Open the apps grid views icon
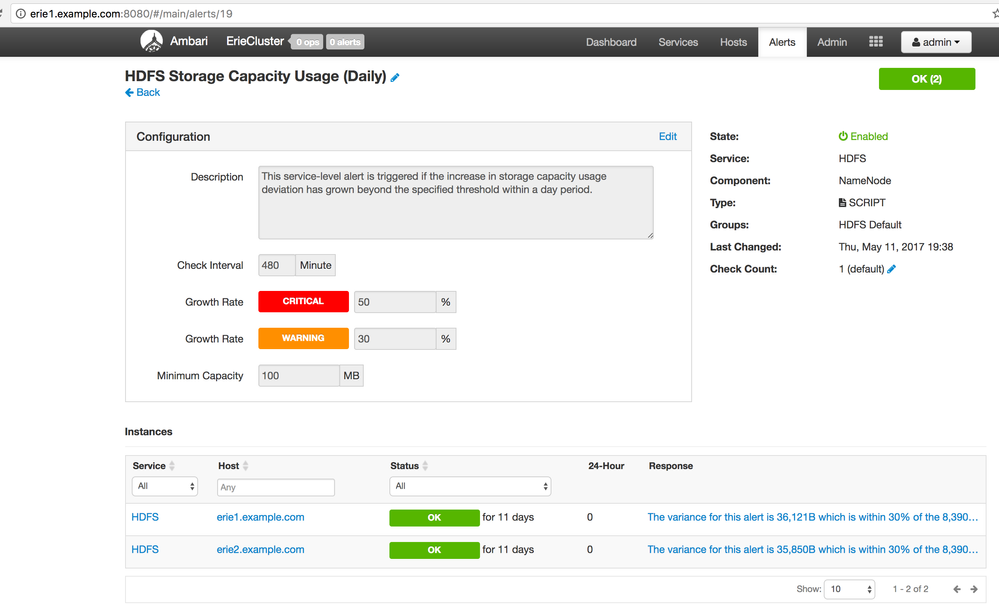Viewport: 999px width, 615px height. pos(876,42)
